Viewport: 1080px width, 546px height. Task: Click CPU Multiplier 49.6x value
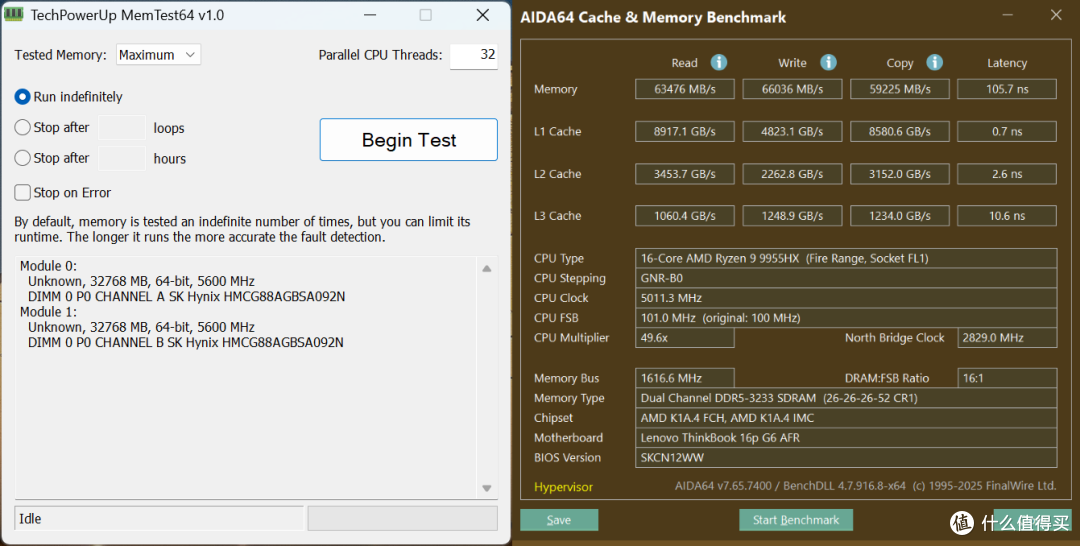coord(685,338)
